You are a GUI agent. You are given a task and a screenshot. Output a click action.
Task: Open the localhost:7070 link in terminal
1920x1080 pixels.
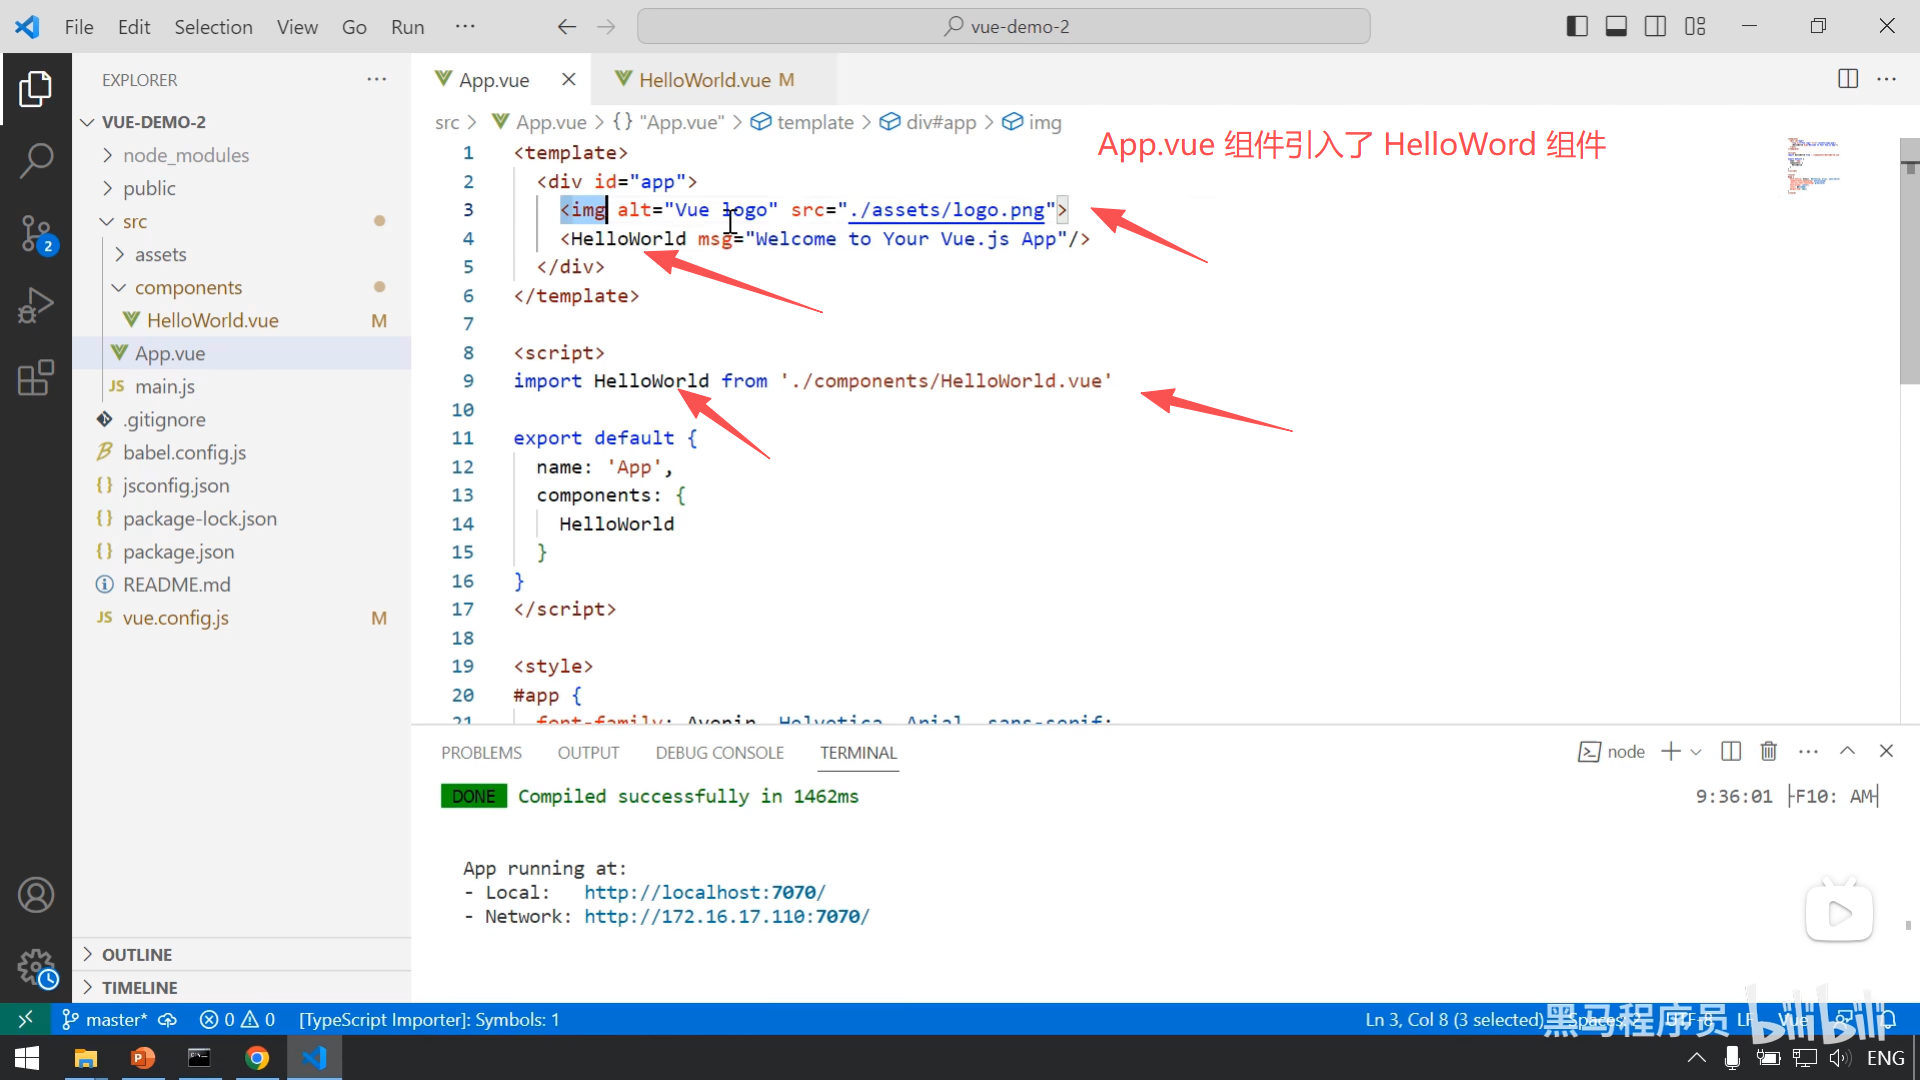[704, 892]
